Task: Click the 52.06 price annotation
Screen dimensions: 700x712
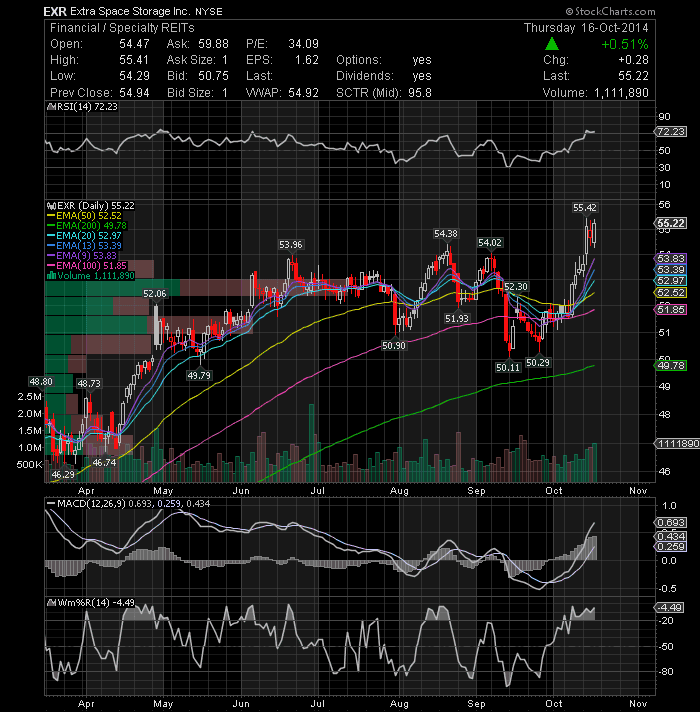Action: click(x=155, y=294)
